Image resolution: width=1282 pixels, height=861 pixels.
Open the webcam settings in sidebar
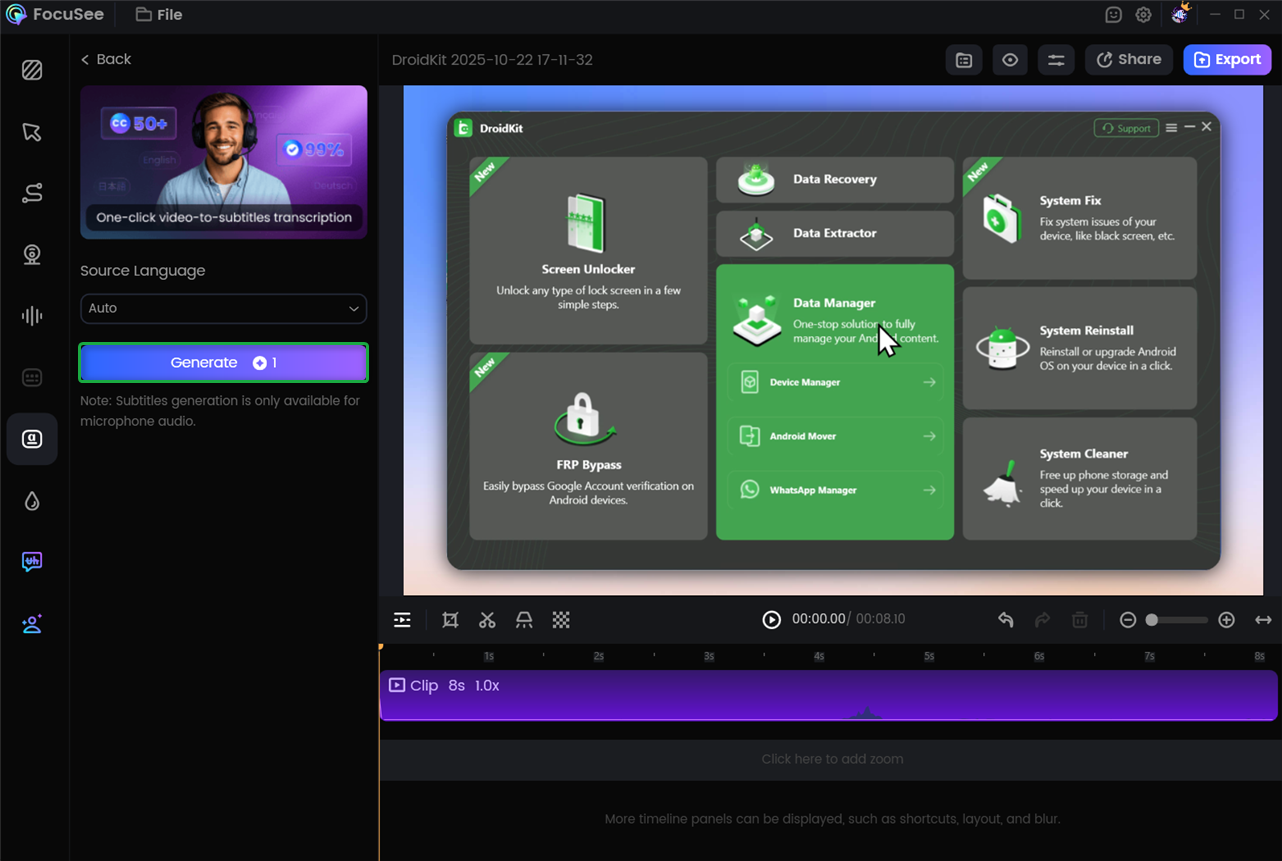(x=32, y=255)
